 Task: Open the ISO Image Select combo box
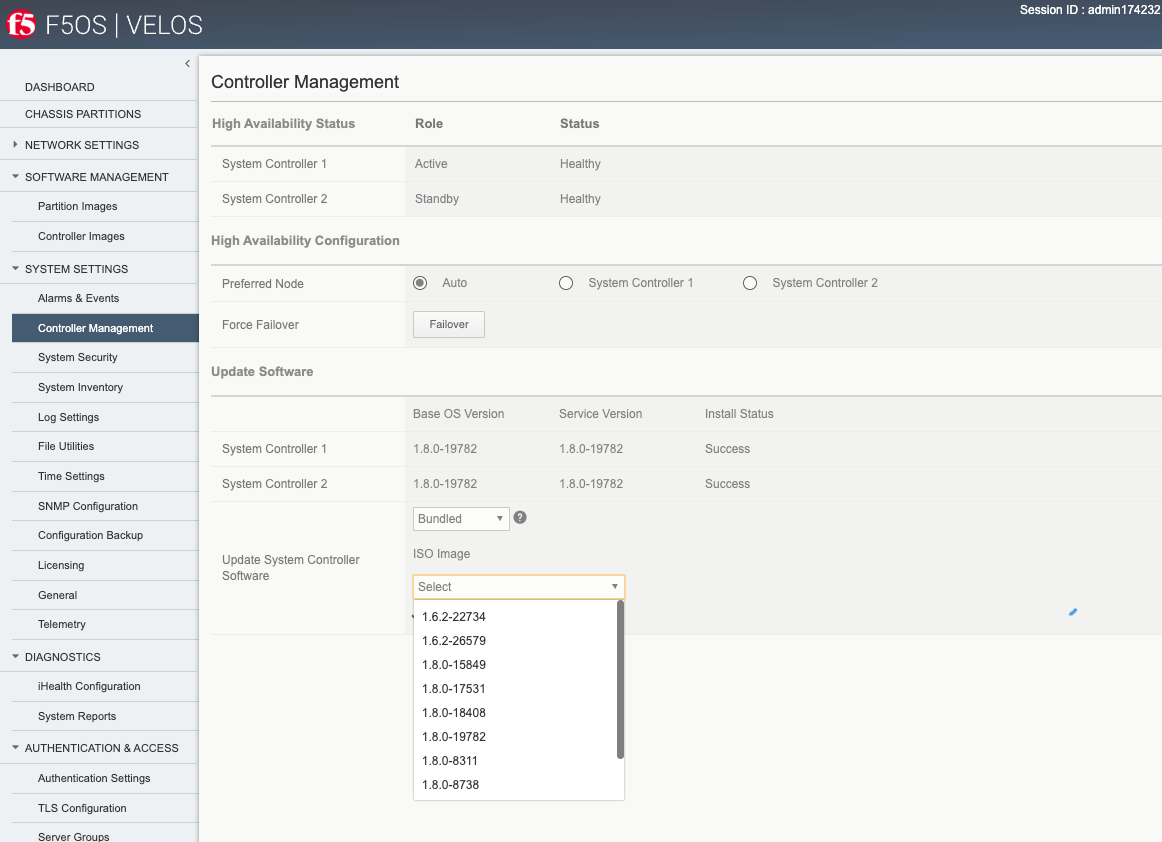519,587
